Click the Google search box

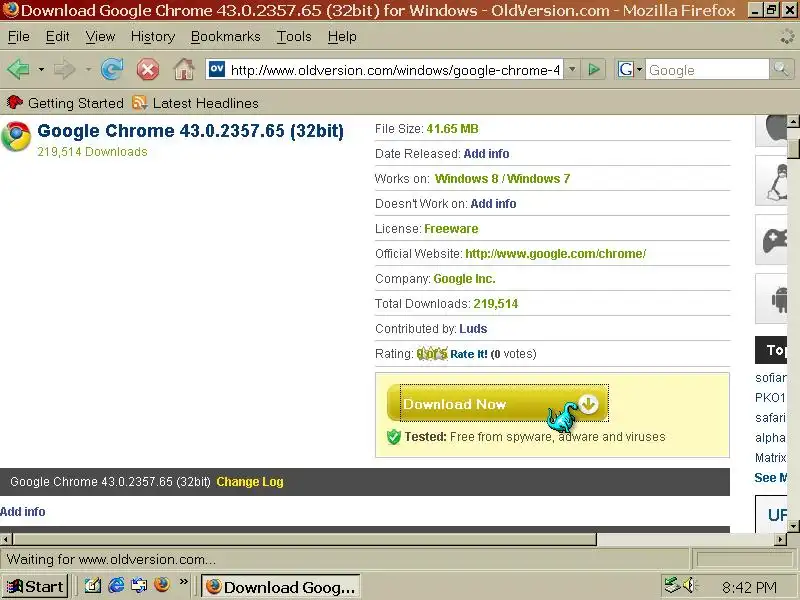pos(707,69)
